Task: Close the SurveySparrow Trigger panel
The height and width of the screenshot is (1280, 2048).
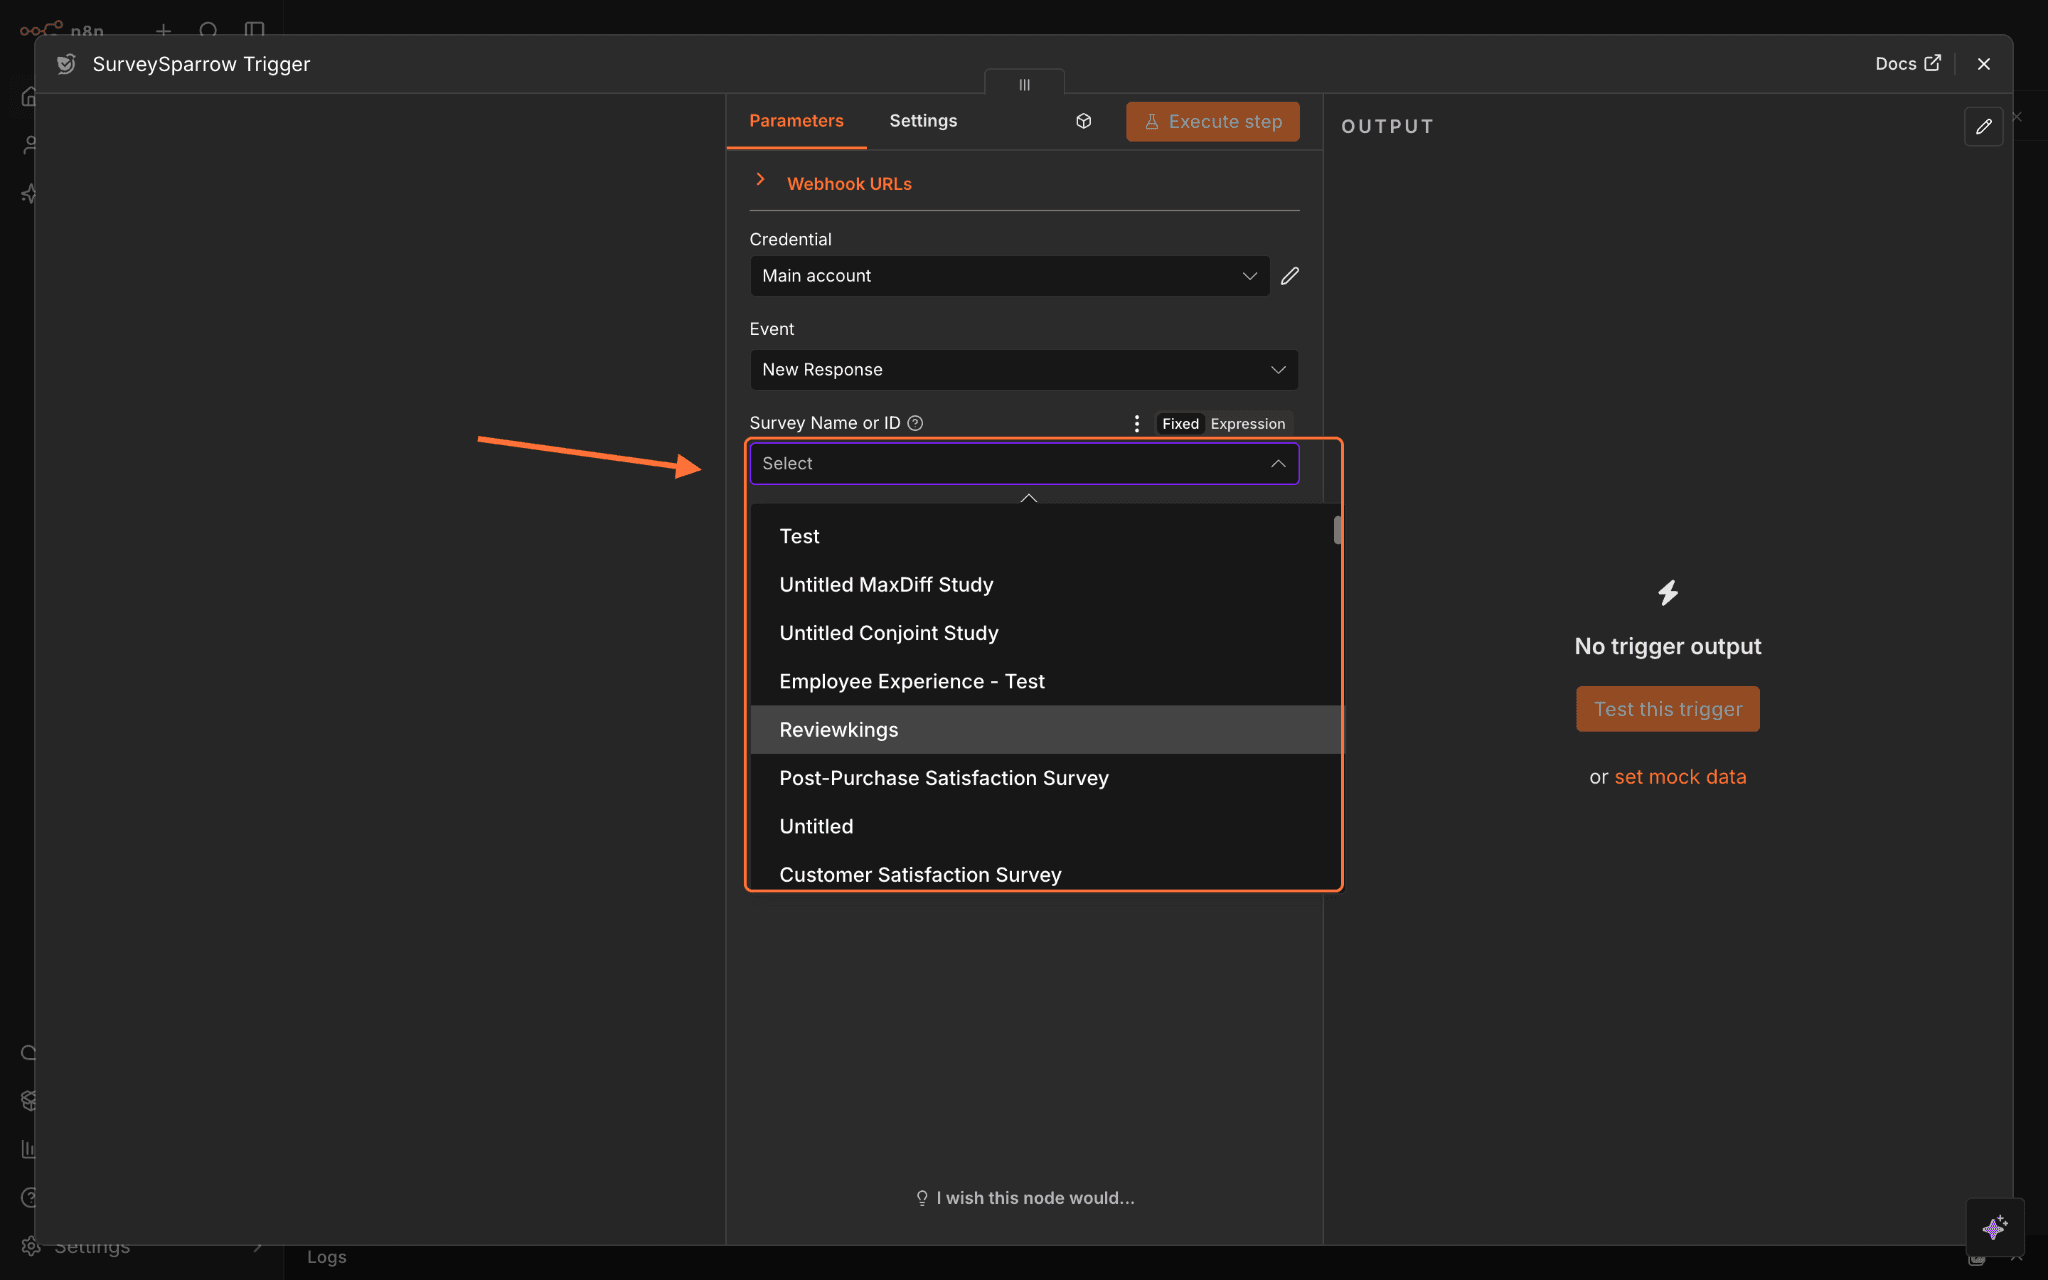Action: pos(1984,64)
